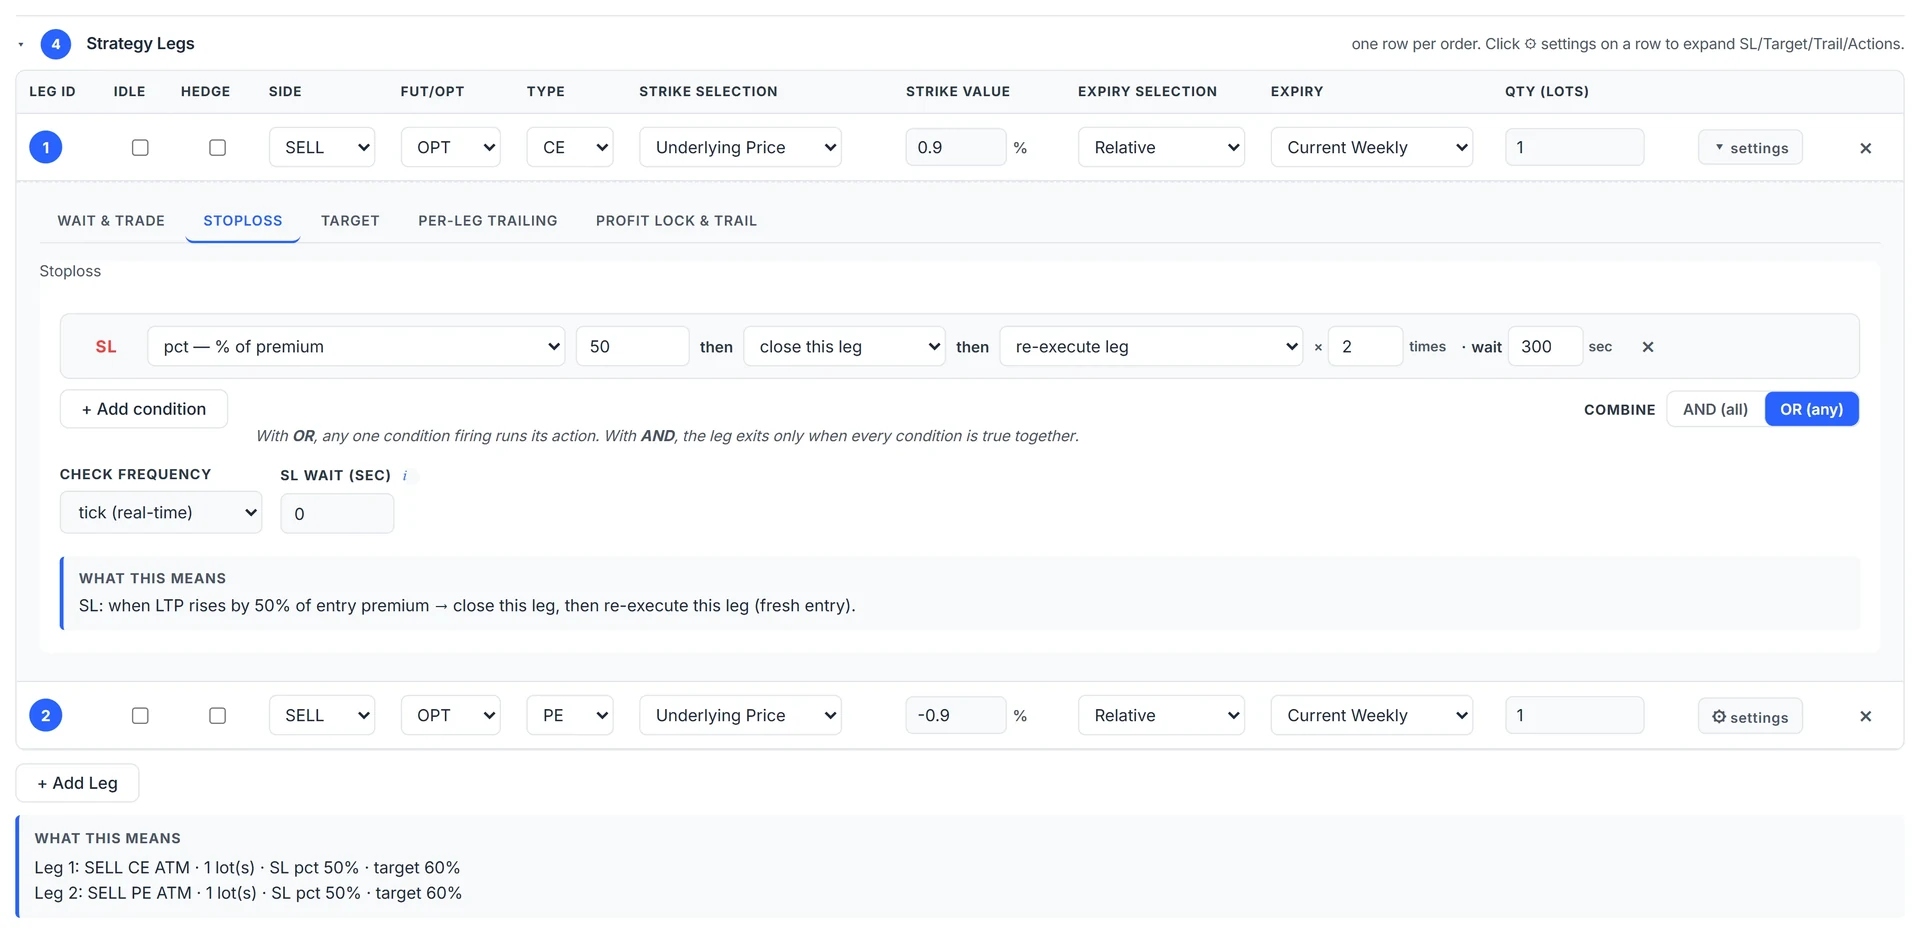The image size is (1920, 932).
Task: Open leg 2 PE type dropdown
Action: 570,715
